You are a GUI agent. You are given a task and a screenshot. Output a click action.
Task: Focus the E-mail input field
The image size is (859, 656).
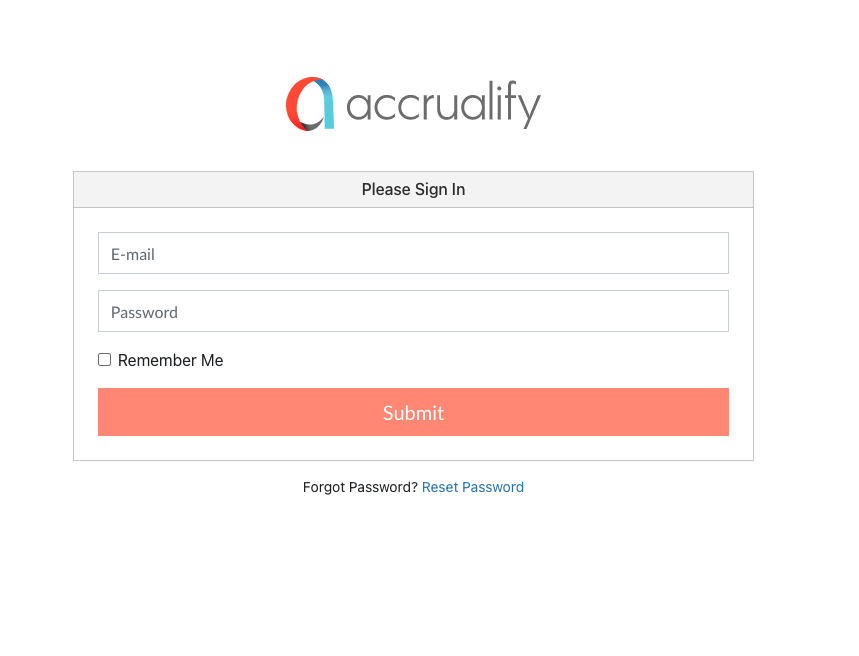click(x=413, y=253)
